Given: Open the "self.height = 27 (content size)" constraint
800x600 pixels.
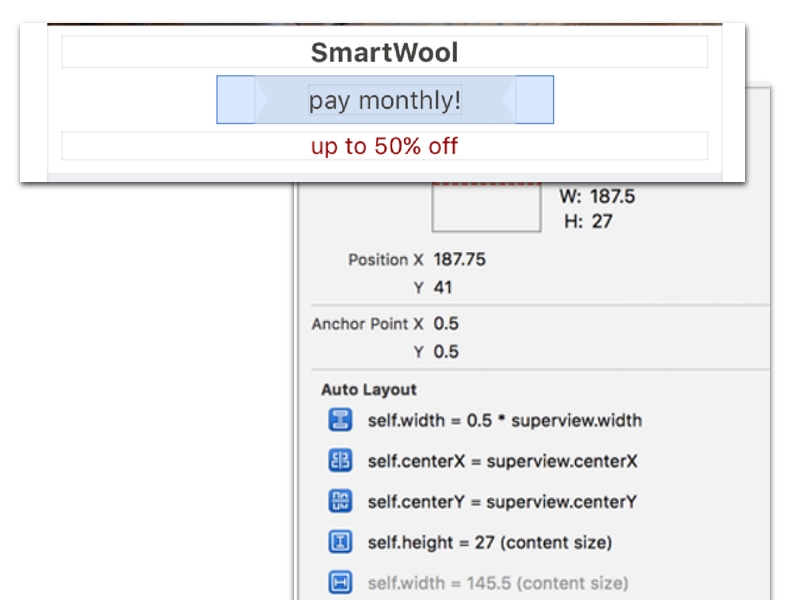Looking at the screenshot, I should (x=489, y=542).
